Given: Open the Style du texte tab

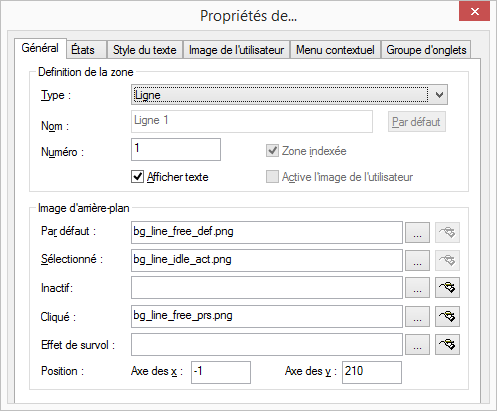Looking at the screenshot, I should tap(145, 50).
